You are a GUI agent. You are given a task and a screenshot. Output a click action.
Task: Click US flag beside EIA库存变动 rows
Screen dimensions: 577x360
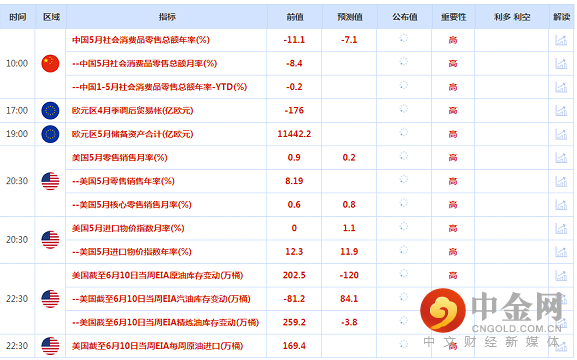(50, 299)
